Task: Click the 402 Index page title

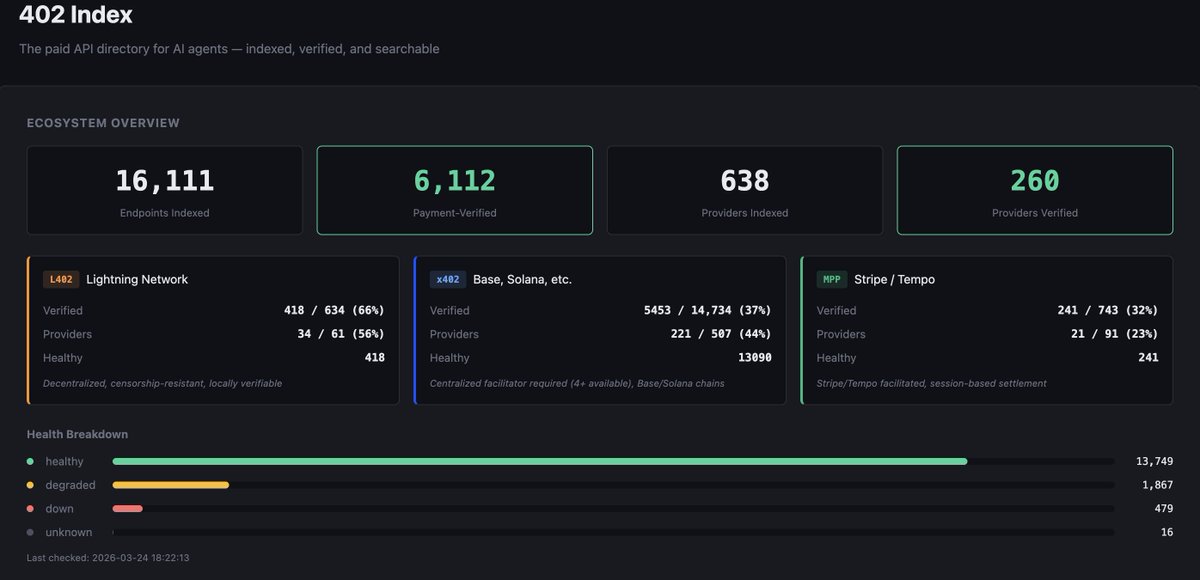Action: [76, 15]
